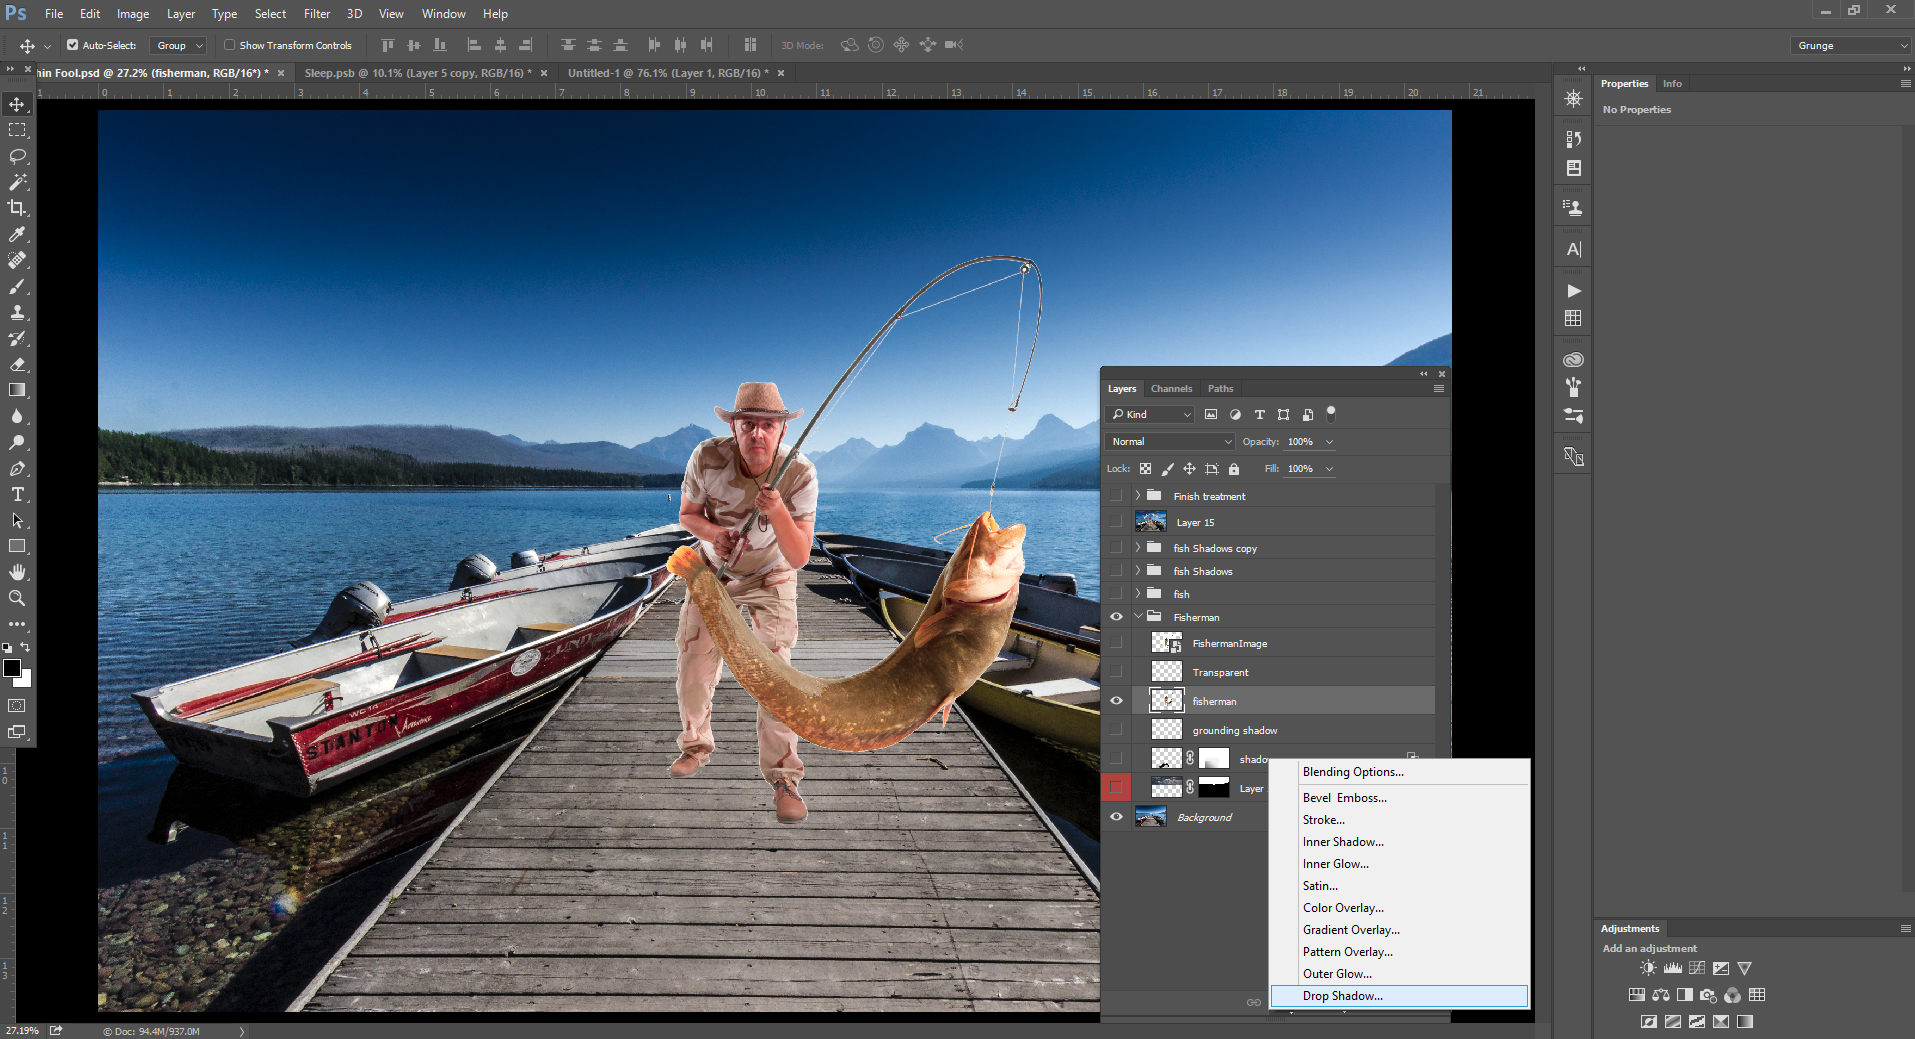Hide the Background layer visibility eye
The width and height of the screenshot is (1915, 1039).
pos(1116,817)
